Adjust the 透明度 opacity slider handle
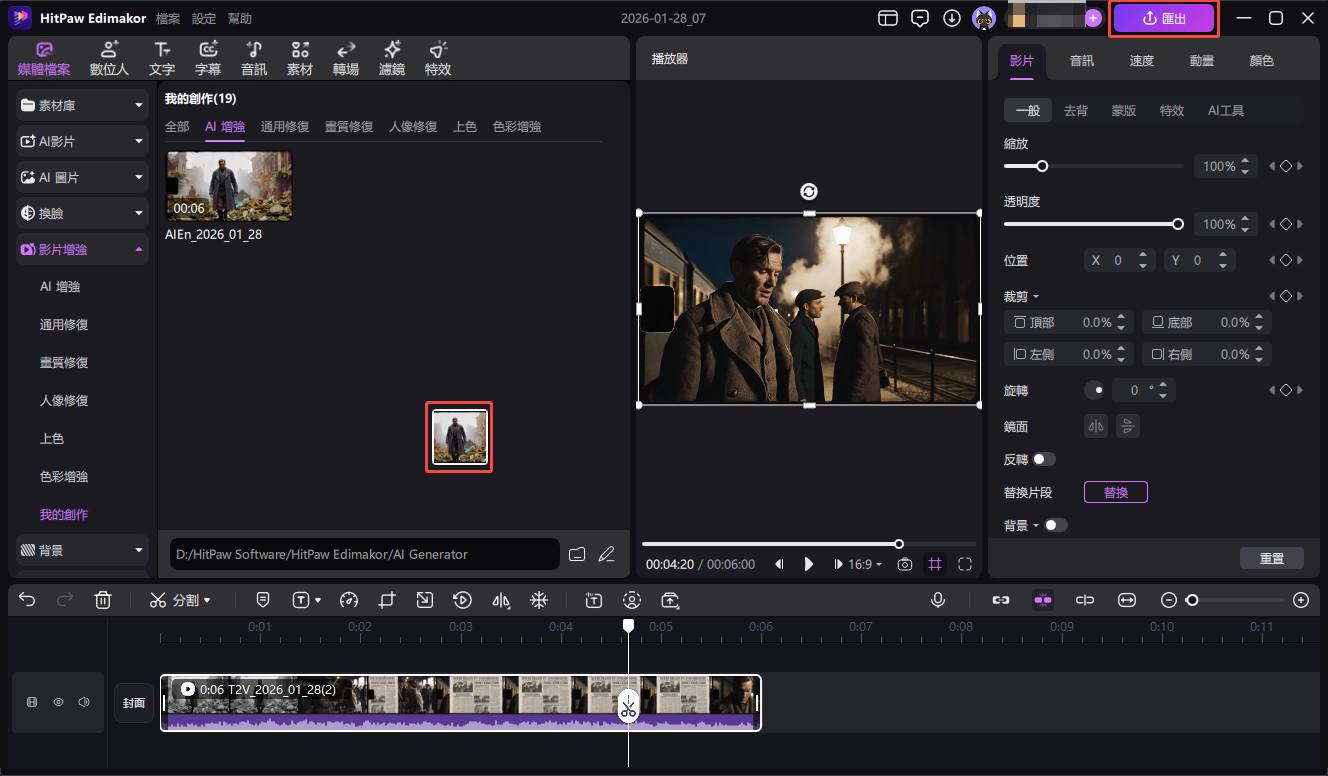 click(1178, 224)
